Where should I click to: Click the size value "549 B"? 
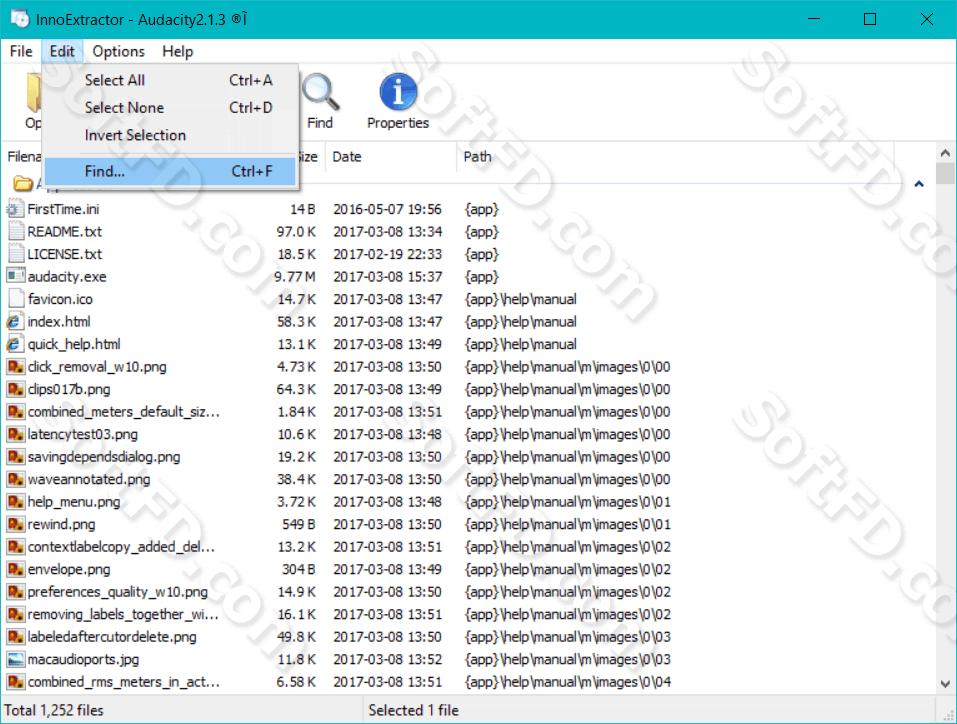(x=298, y=524)
